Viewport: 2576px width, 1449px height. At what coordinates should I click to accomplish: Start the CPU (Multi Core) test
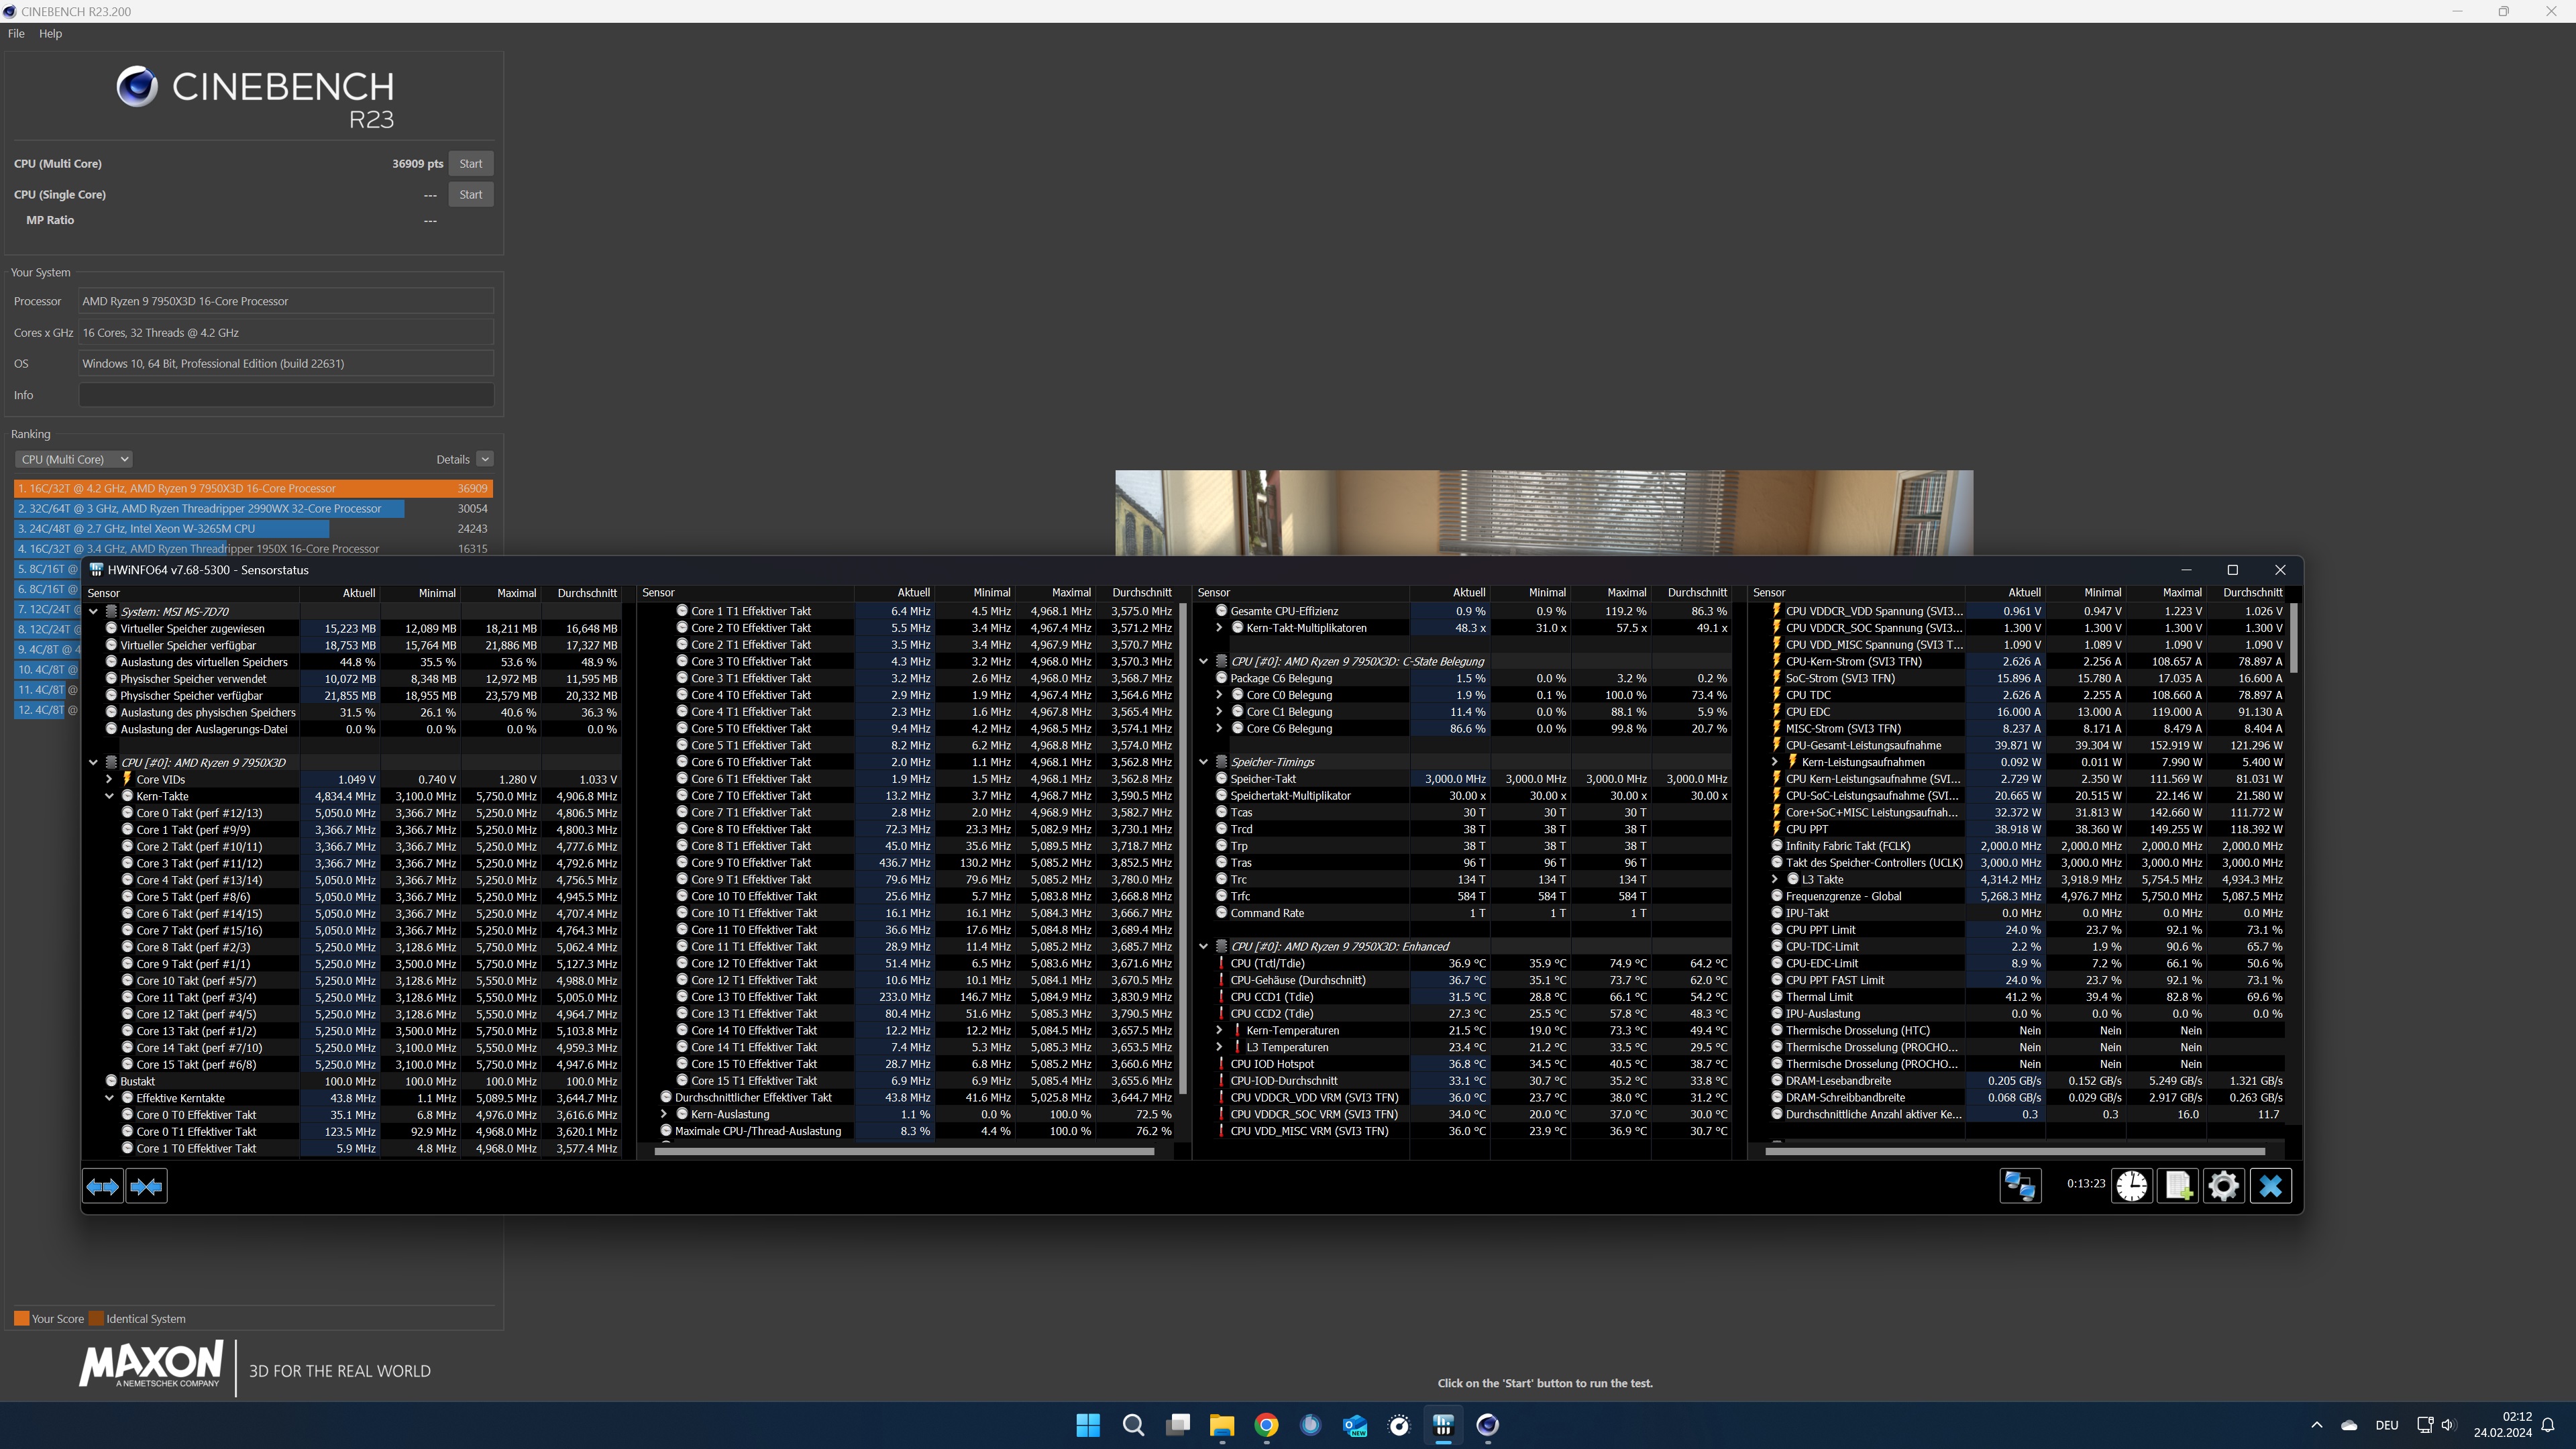470,163
